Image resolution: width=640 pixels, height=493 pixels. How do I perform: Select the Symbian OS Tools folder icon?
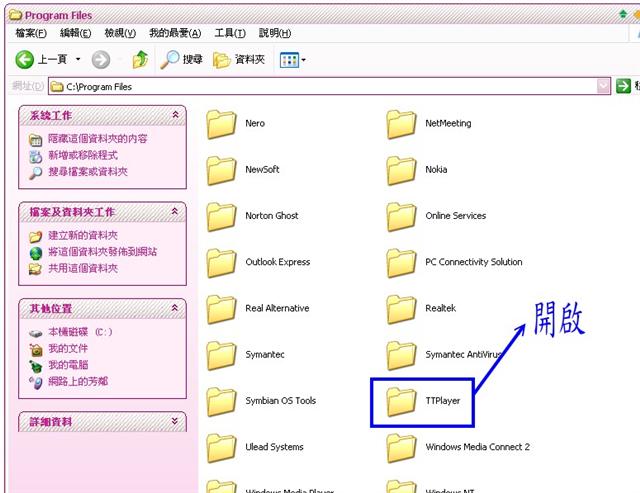(x=221, y=401)
